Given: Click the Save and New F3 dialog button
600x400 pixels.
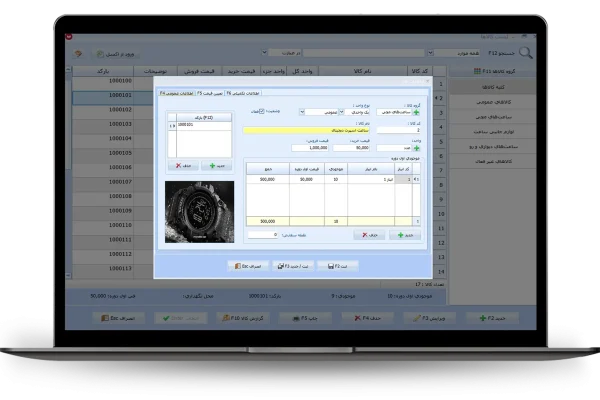Looking at the screenshot, I should [x=293, y=266].
